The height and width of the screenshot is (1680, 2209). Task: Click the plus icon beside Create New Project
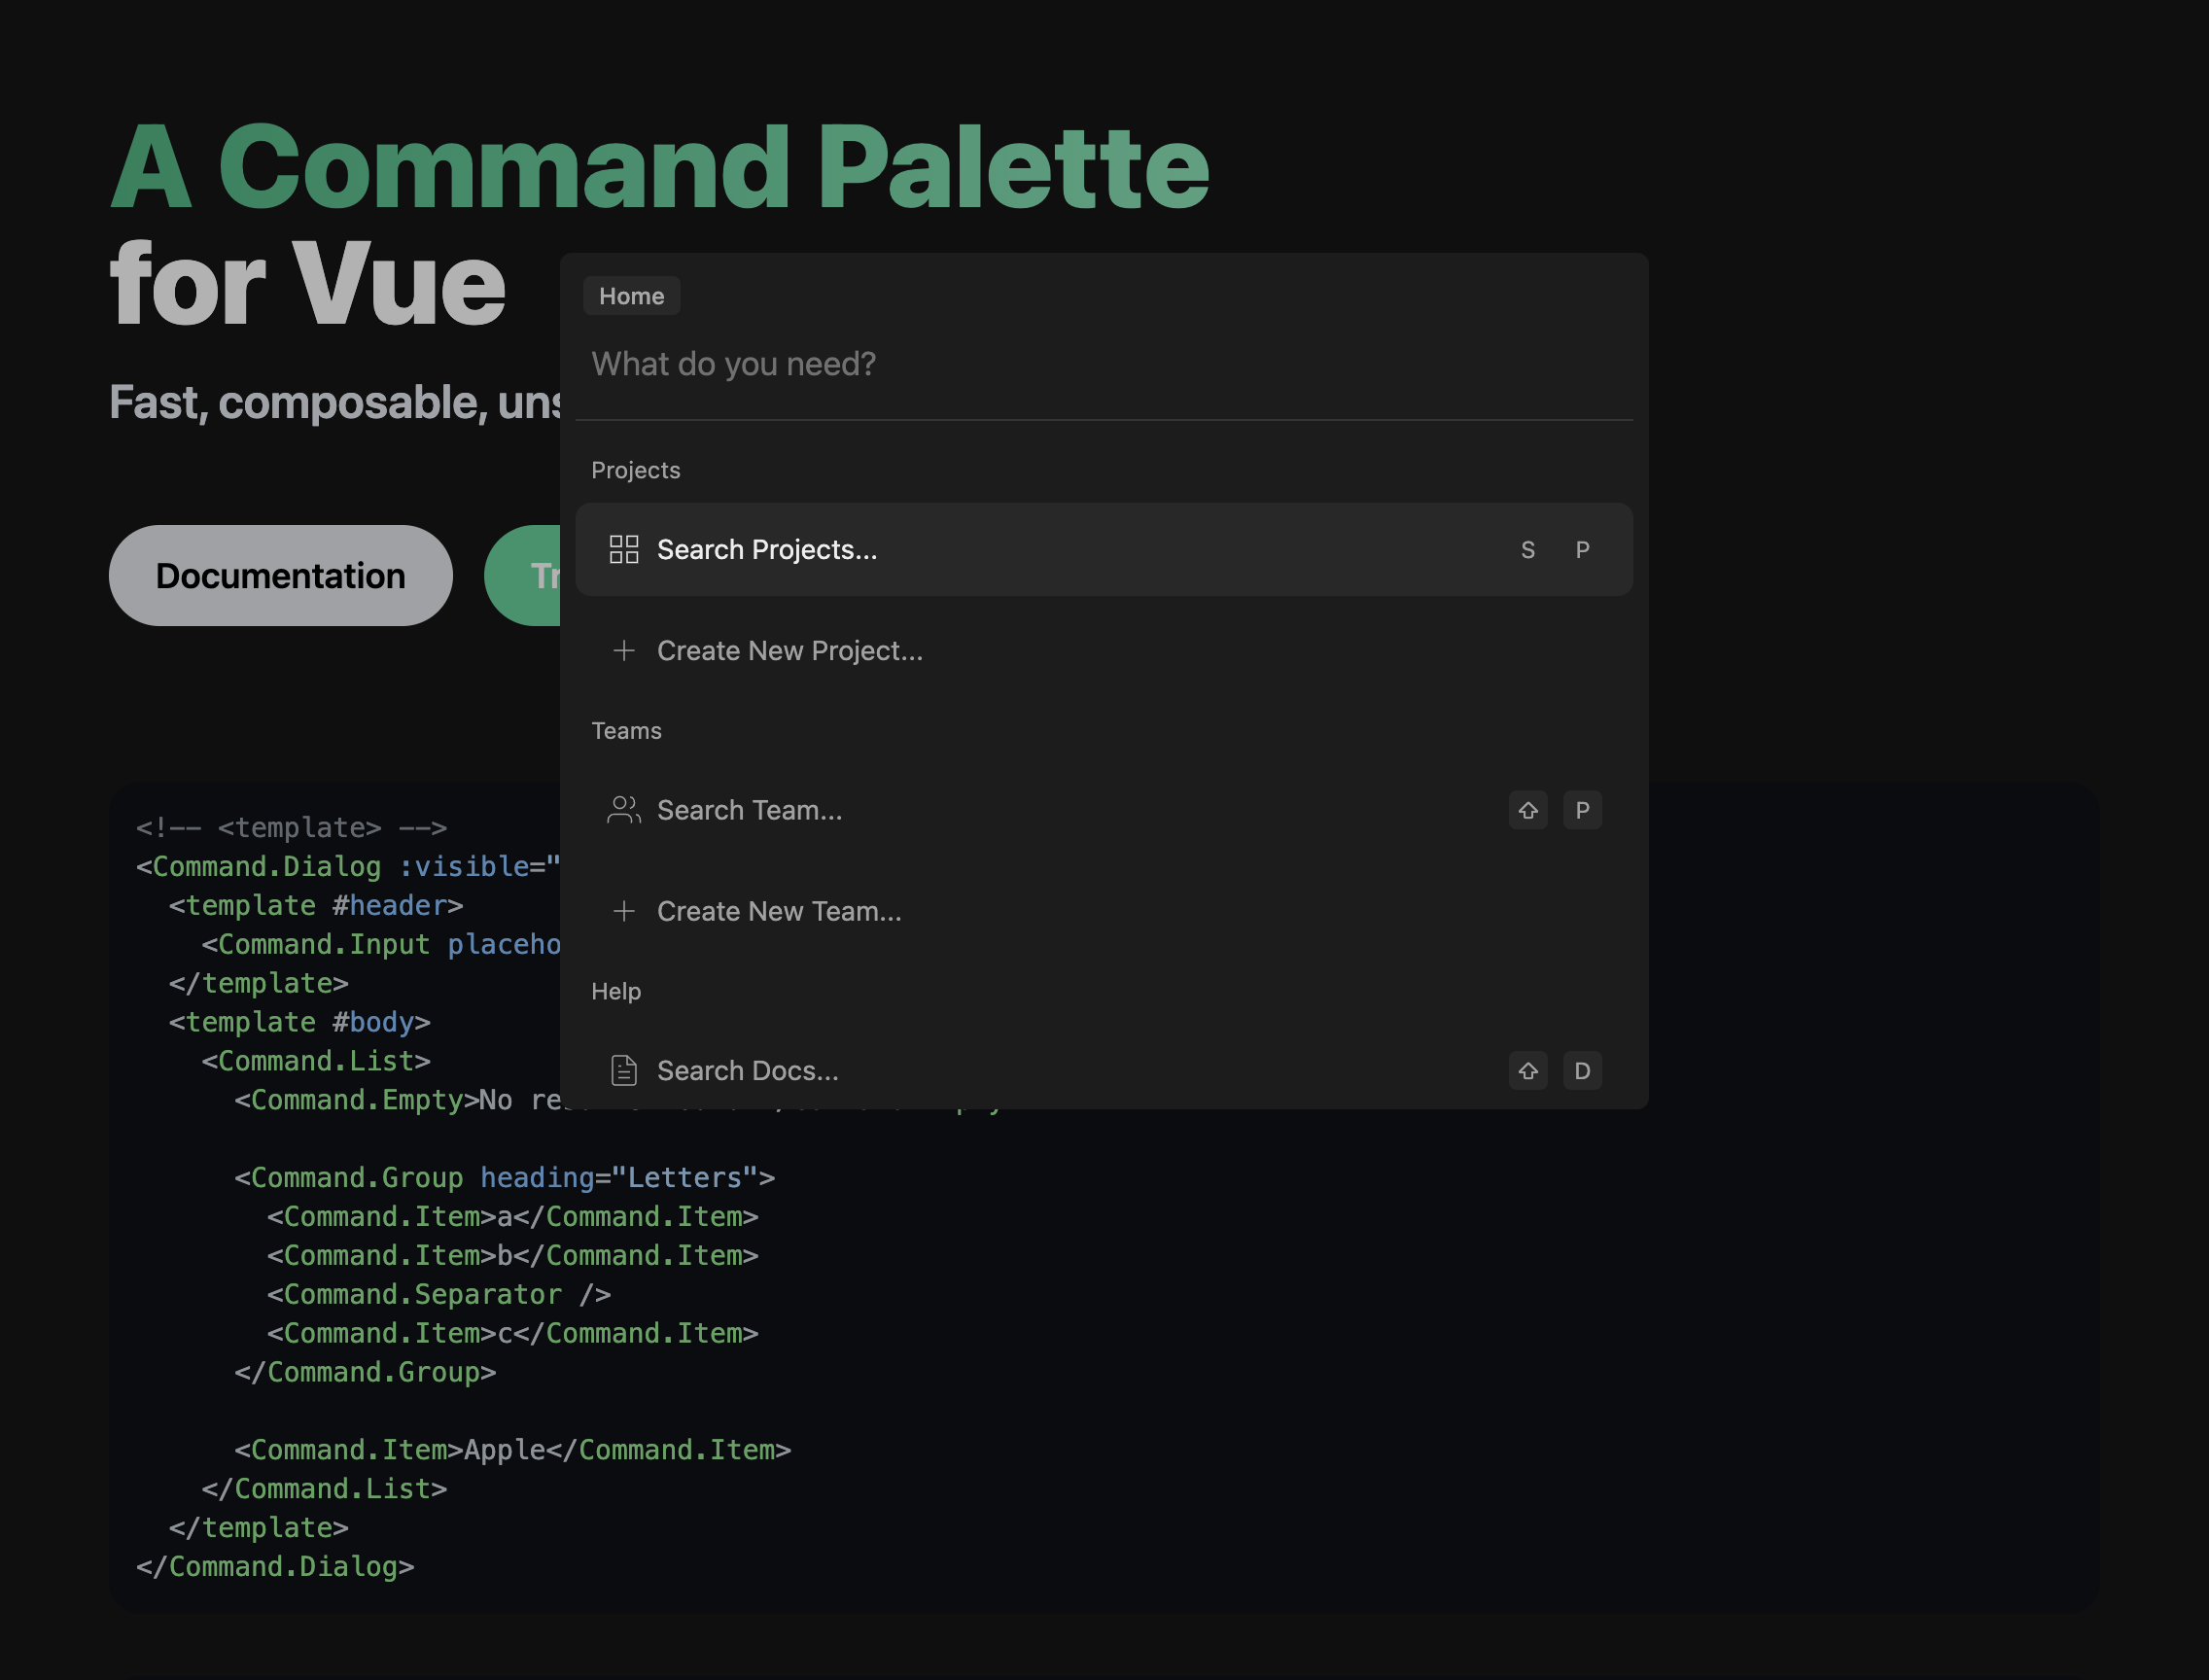(624, 651)
